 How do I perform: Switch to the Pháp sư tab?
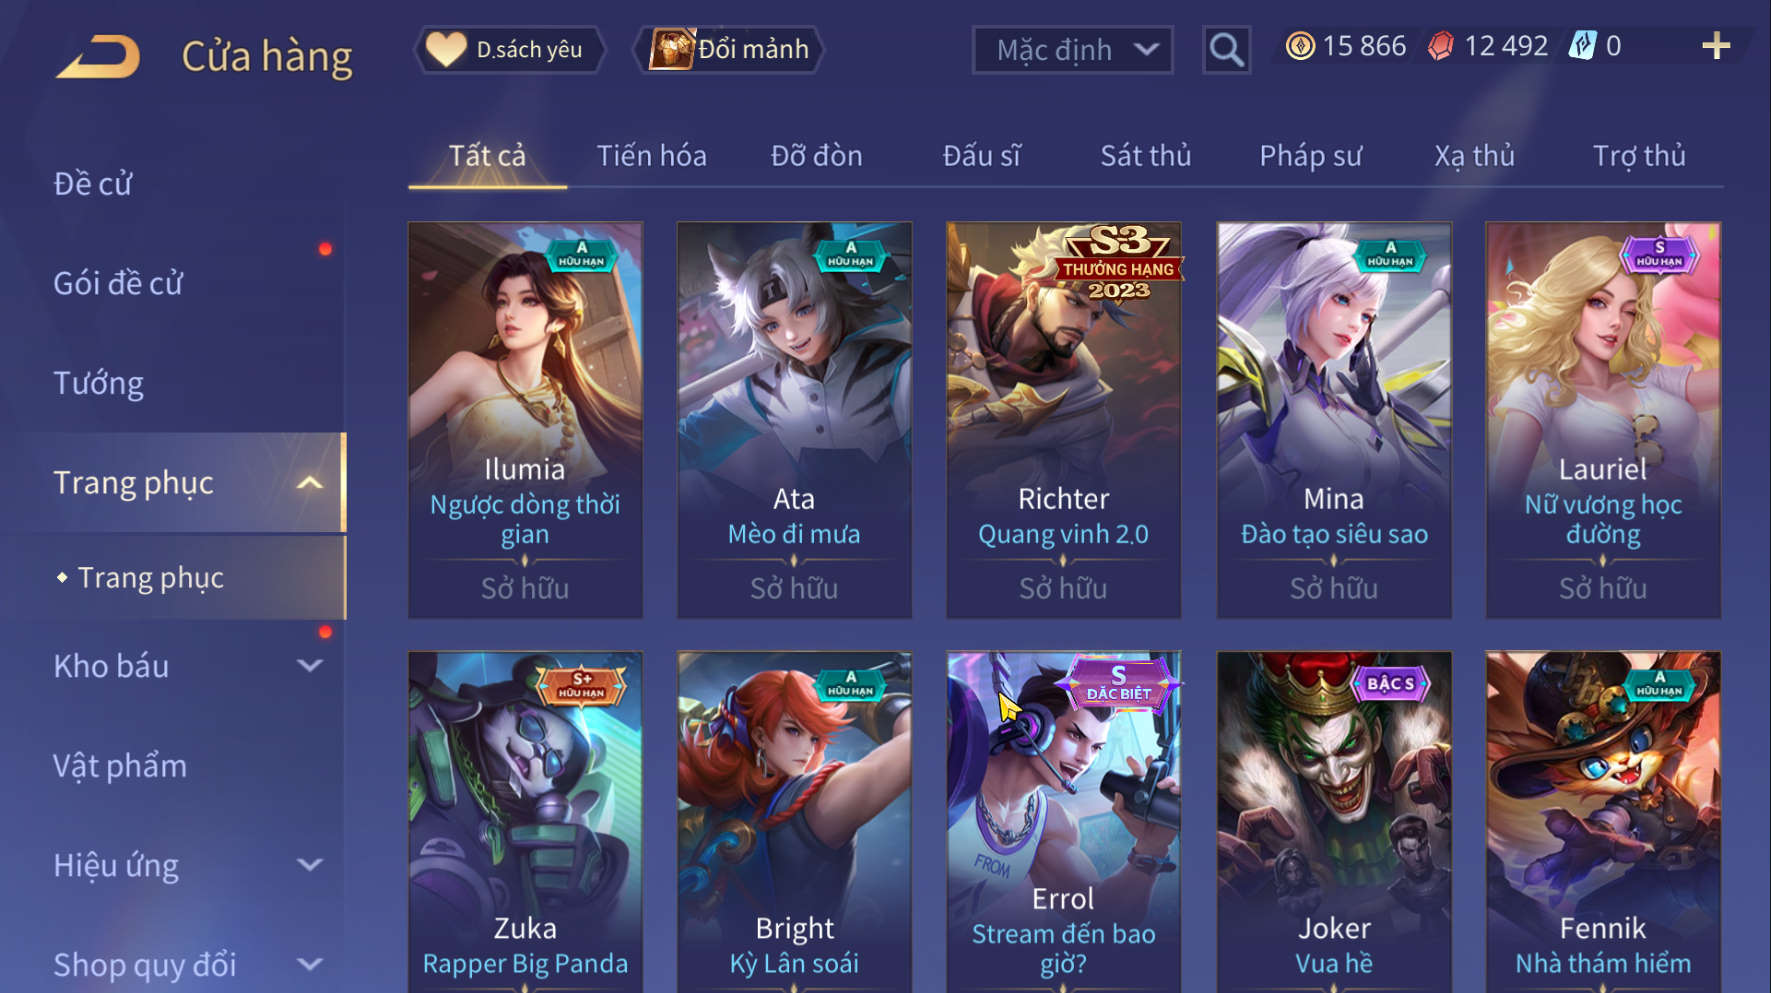(1310, 156)
